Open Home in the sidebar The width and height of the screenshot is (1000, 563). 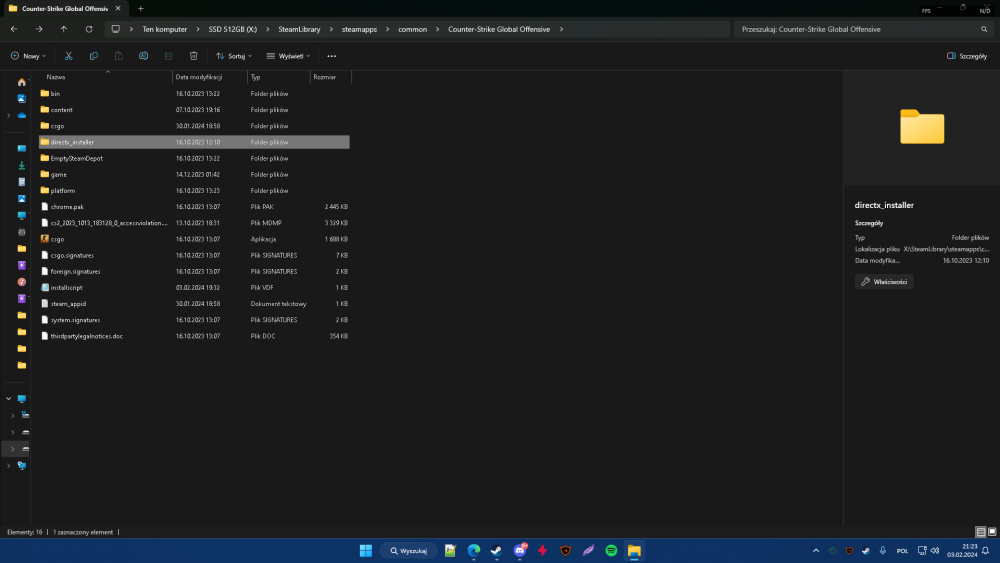[22, 82]
